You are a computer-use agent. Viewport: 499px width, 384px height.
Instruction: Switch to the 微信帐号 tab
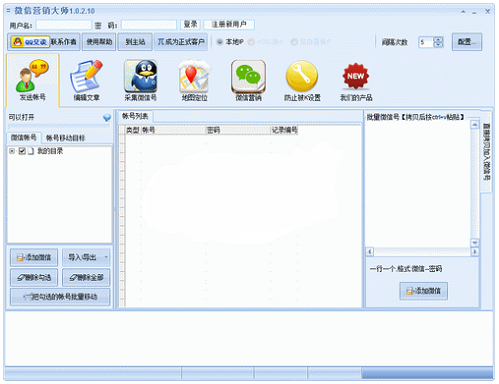click(24, 137)
